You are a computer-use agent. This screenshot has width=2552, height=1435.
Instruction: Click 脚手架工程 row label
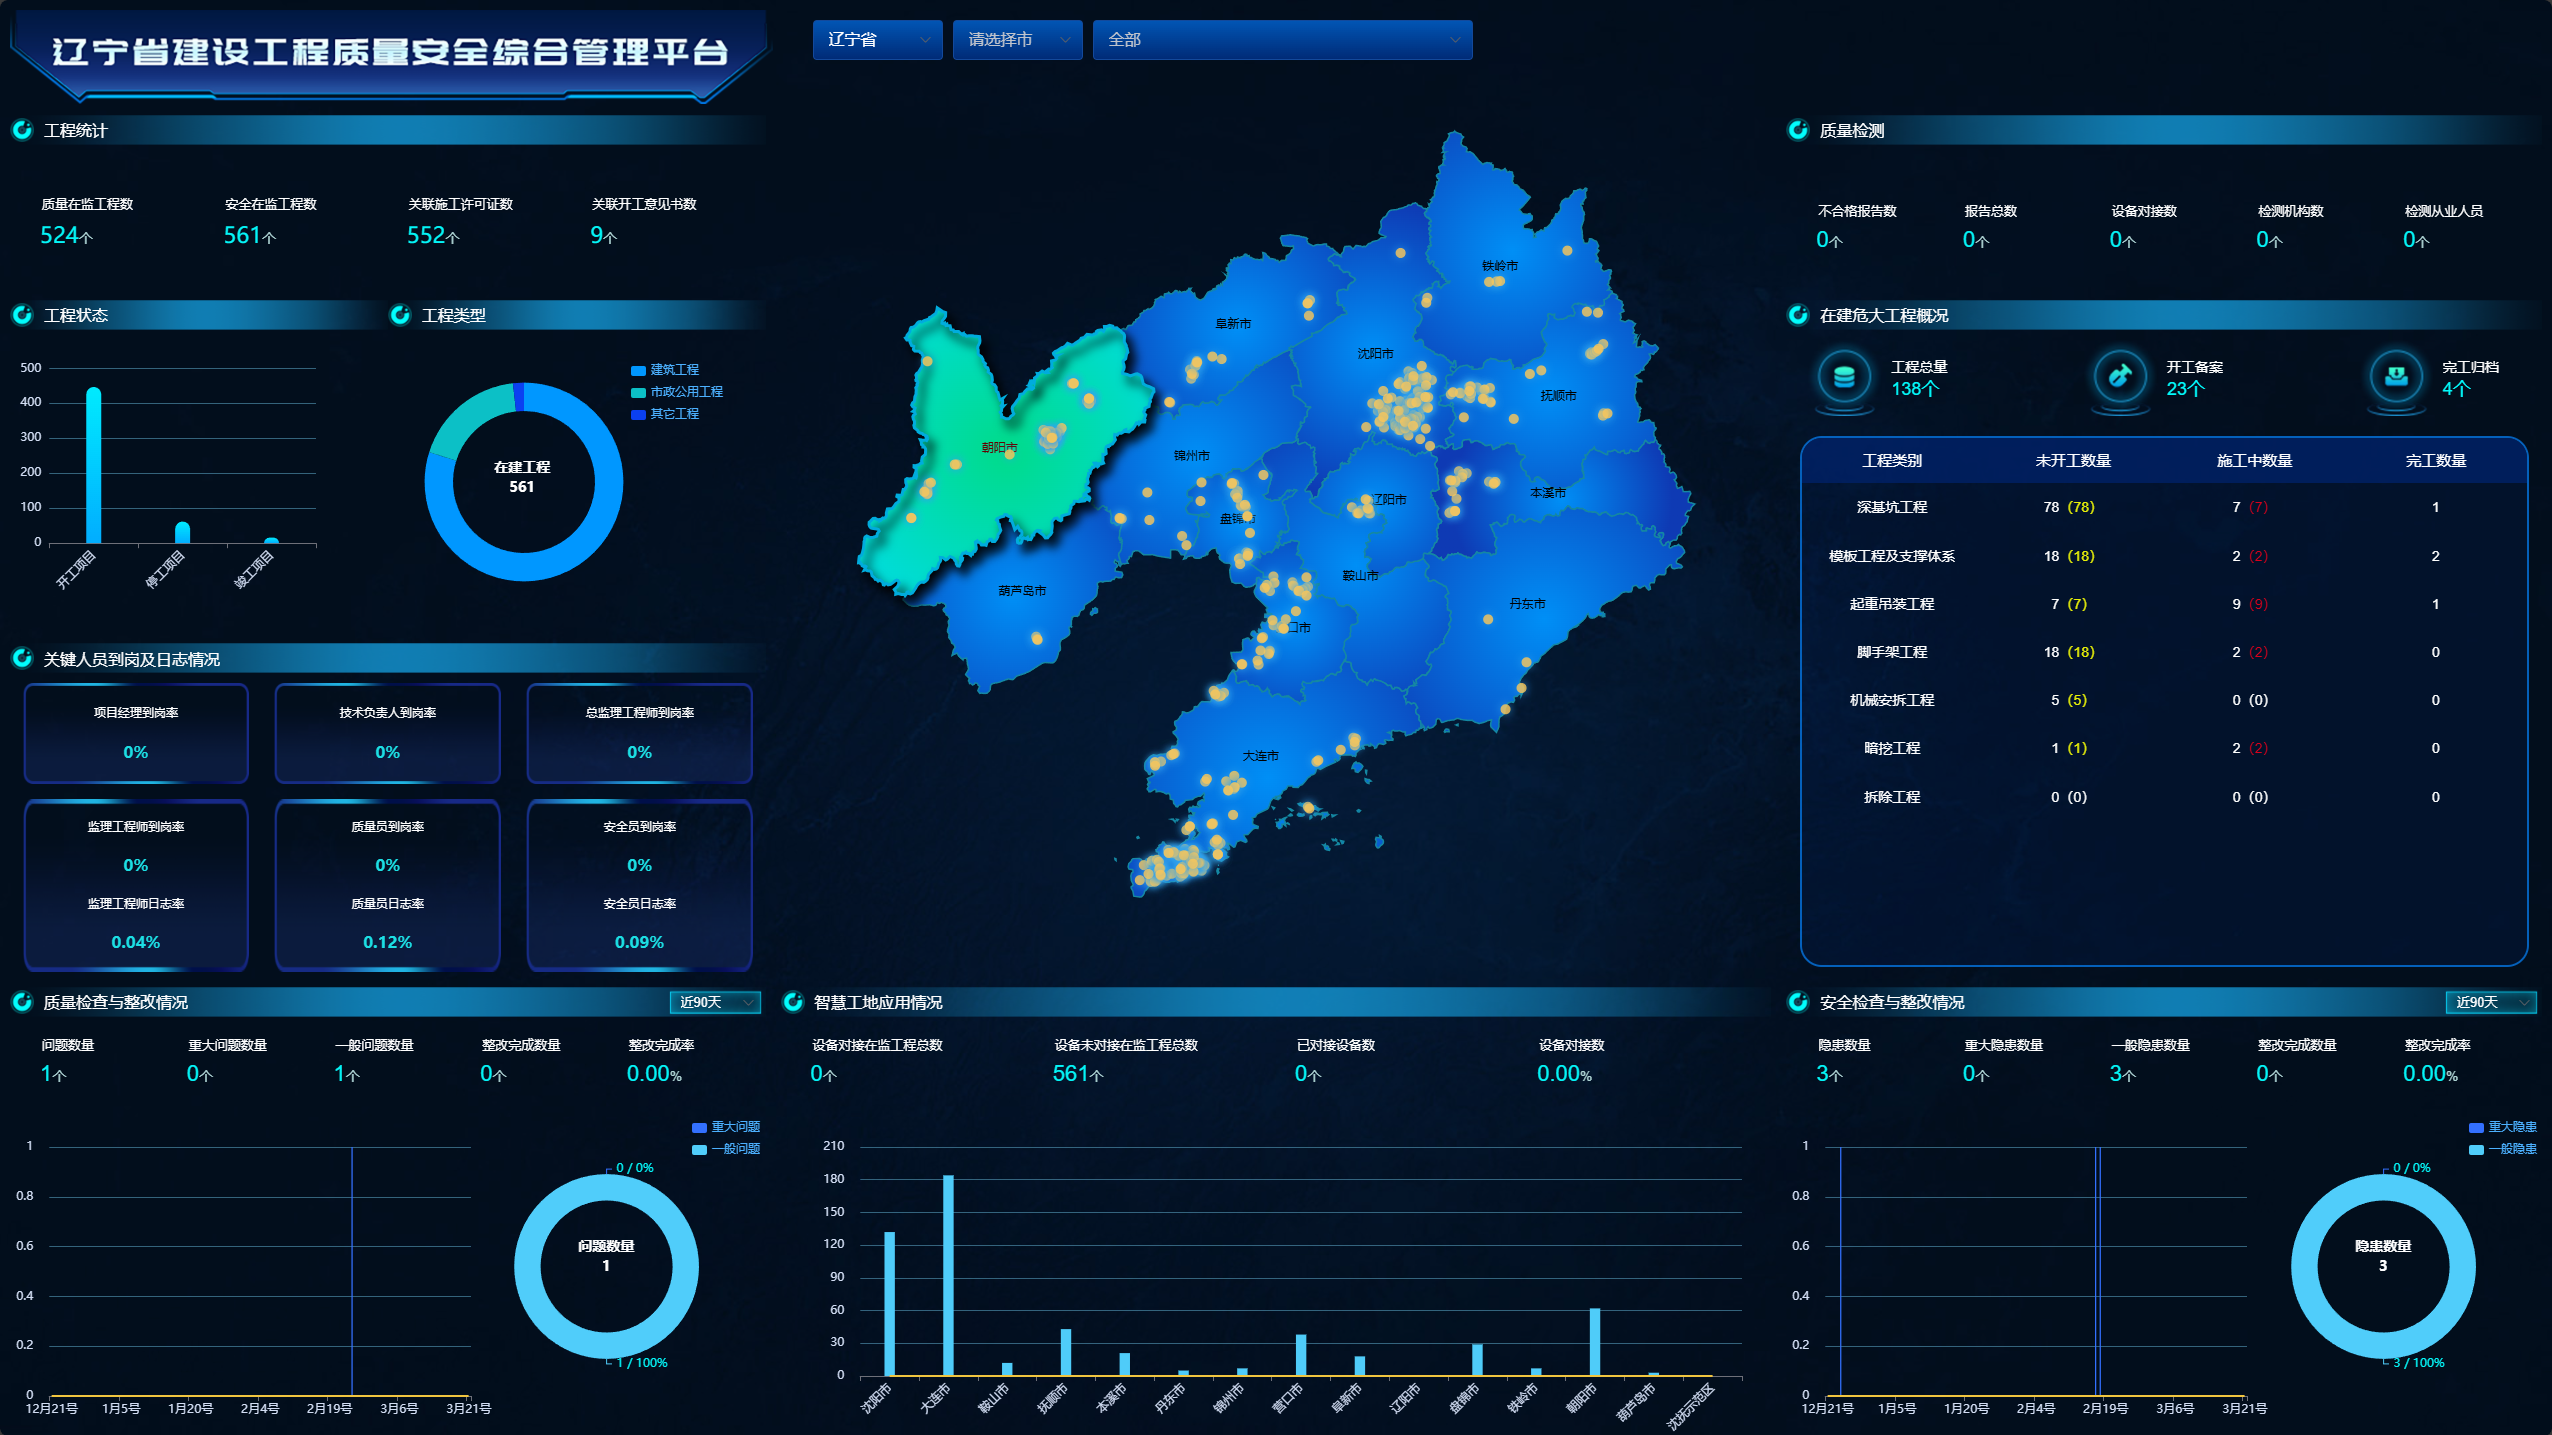1892,652
